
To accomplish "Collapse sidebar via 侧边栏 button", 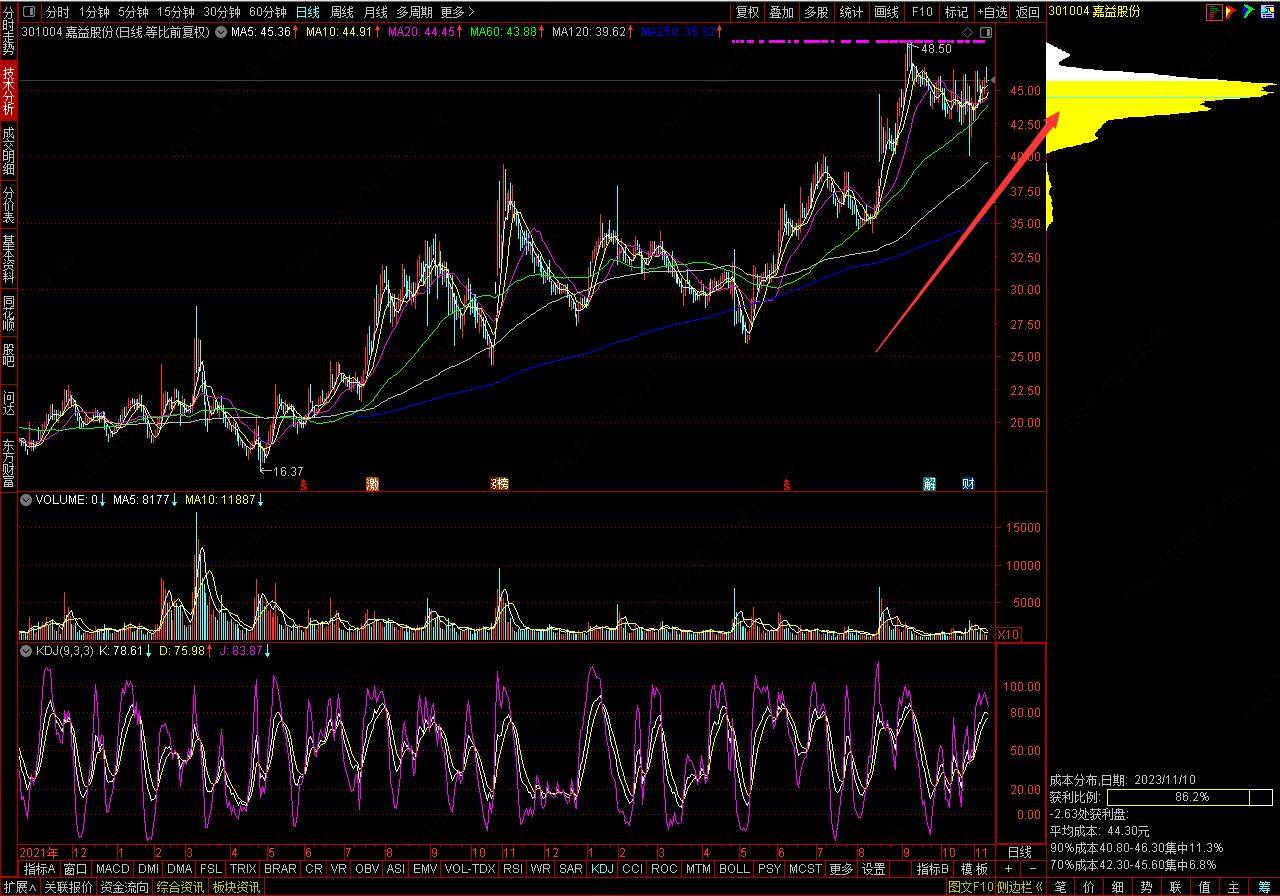I will (1020, 887).
